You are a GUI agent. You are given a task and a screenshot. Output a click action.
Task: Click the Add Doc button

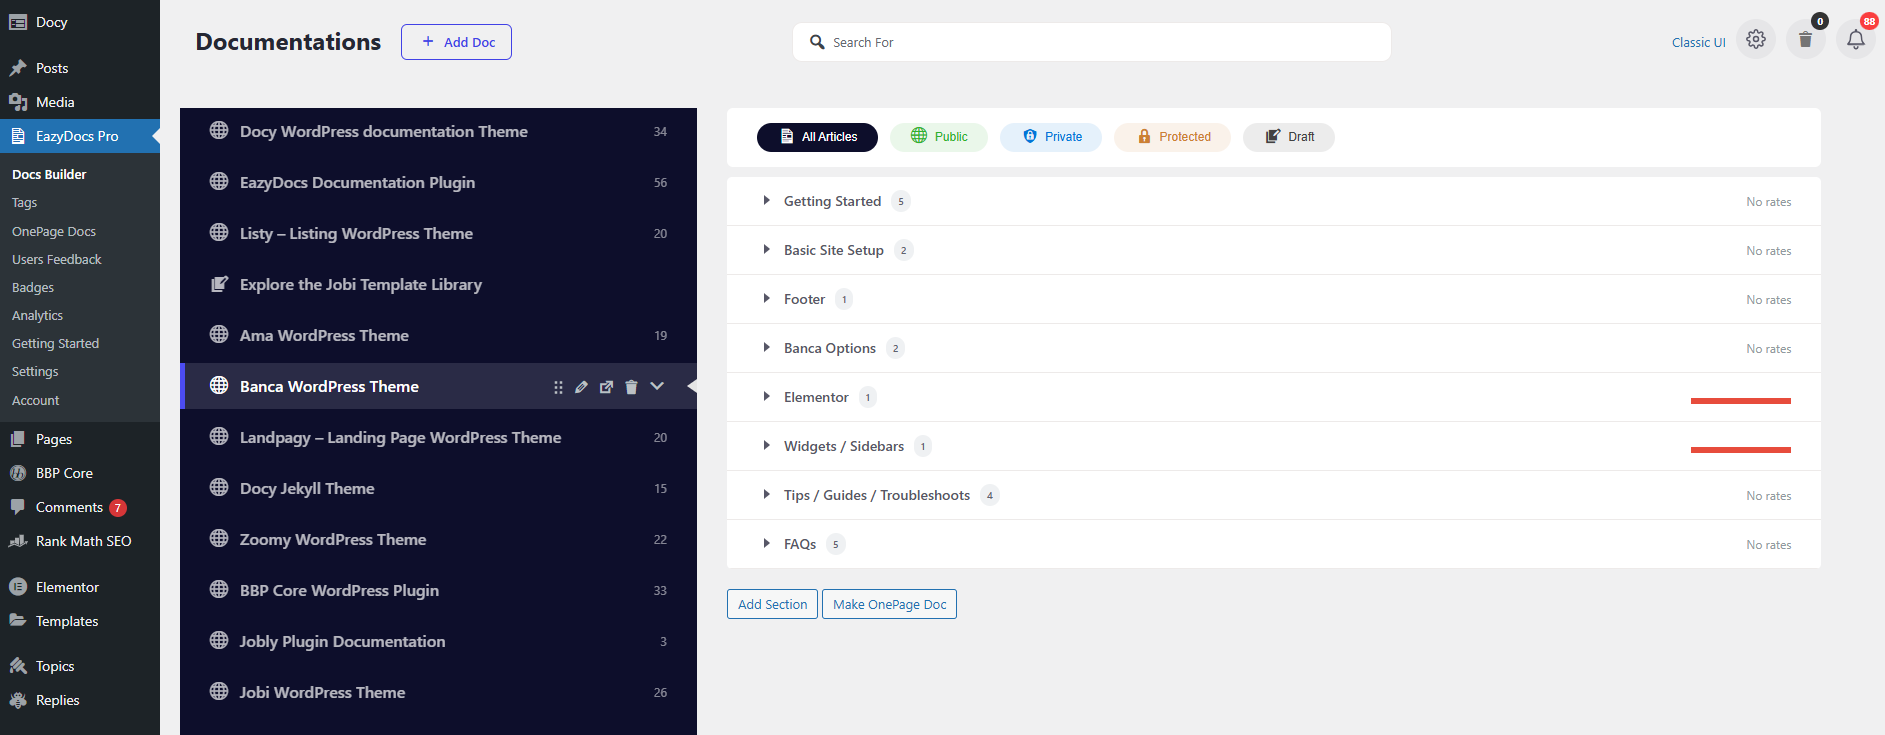[x=456, y=42]
